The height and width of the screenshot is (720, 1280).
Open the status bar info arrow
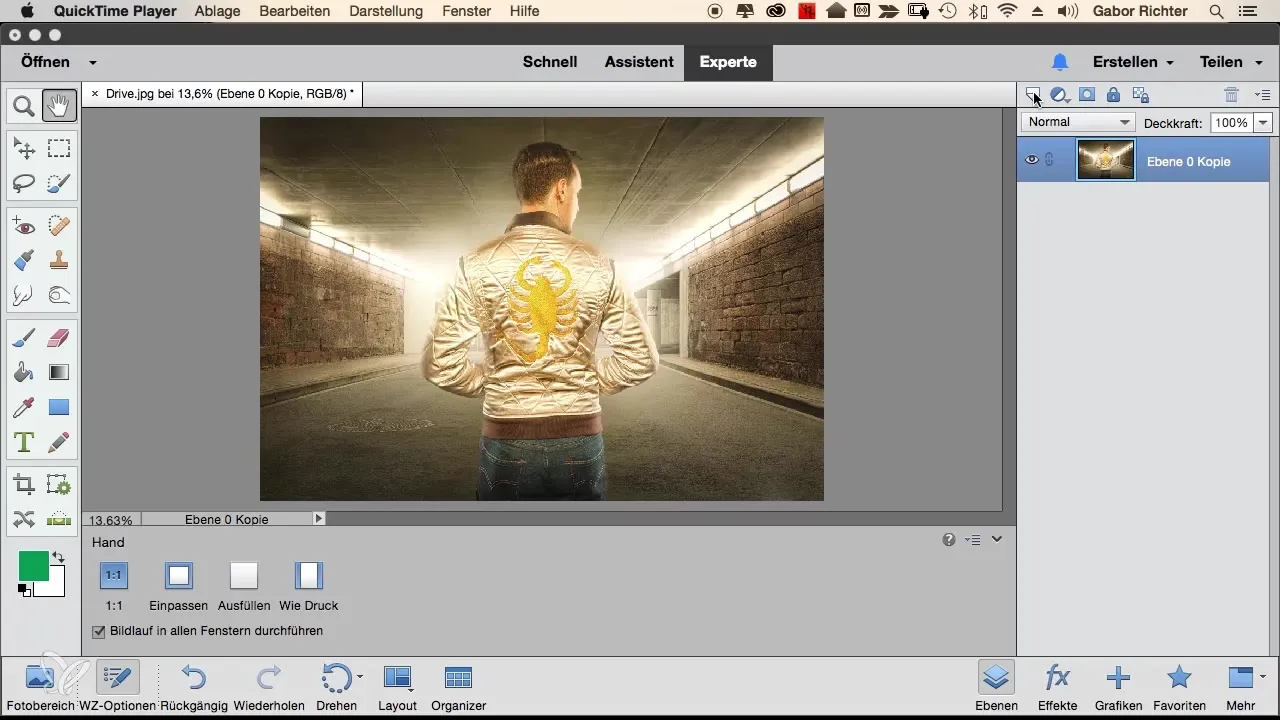[x=319, y=519]
